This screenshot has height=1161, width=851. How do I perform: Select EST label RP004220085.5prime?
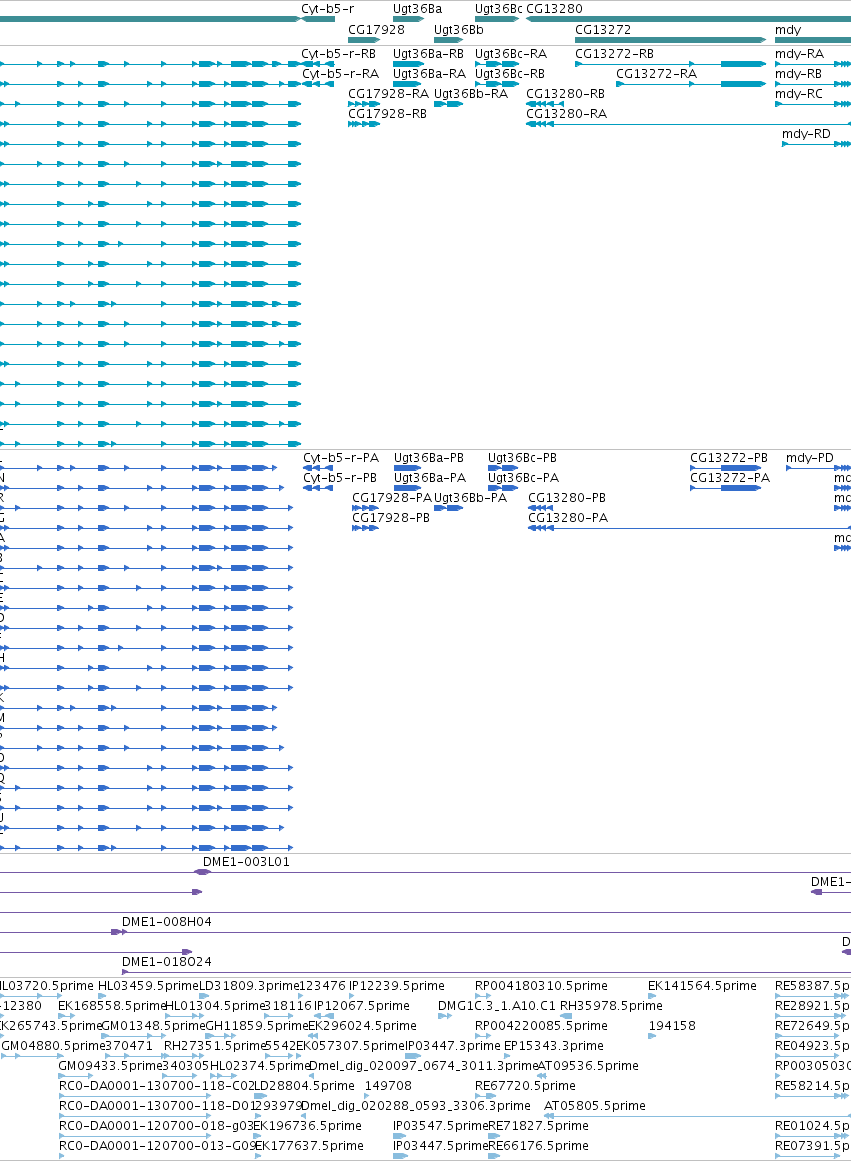click(541, 1026)
